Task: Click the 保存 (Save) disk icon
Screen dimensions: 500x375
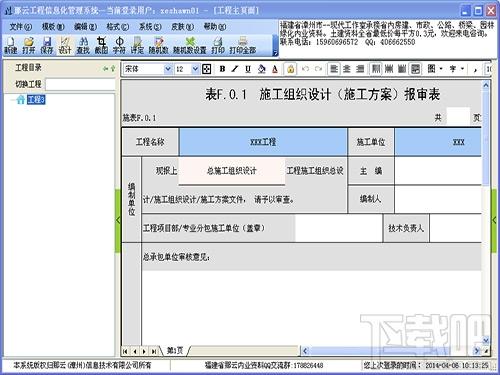Action: pos(47,45)
